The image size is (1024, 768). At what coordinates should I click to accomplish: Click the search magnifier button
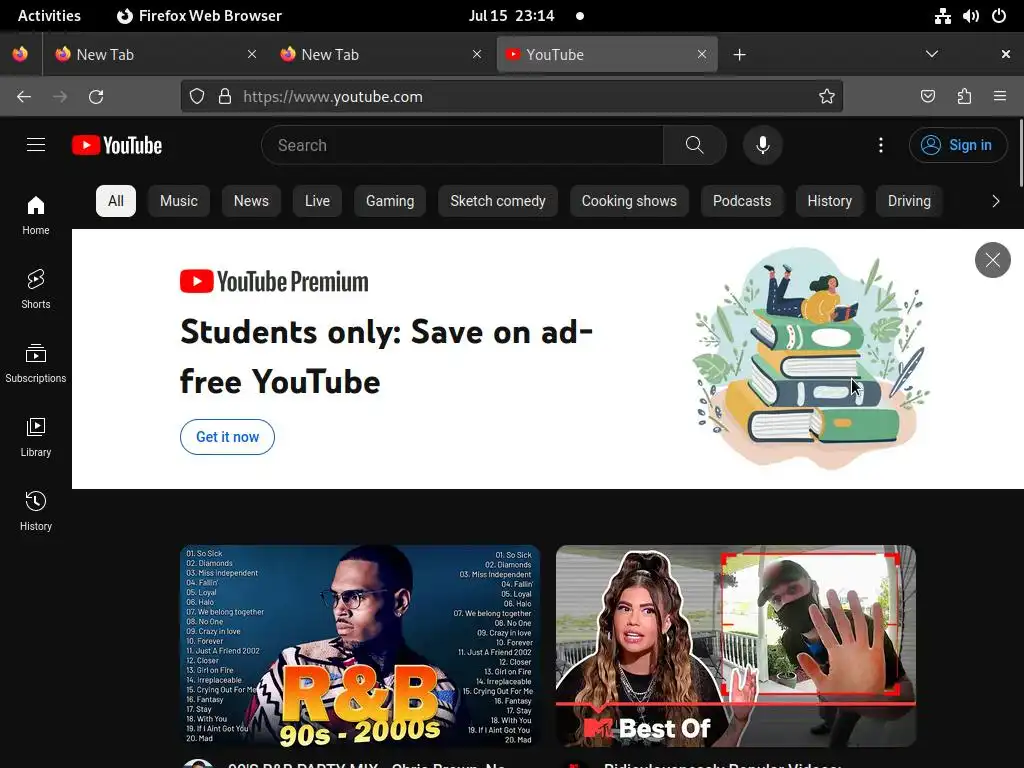pos(695,145)
